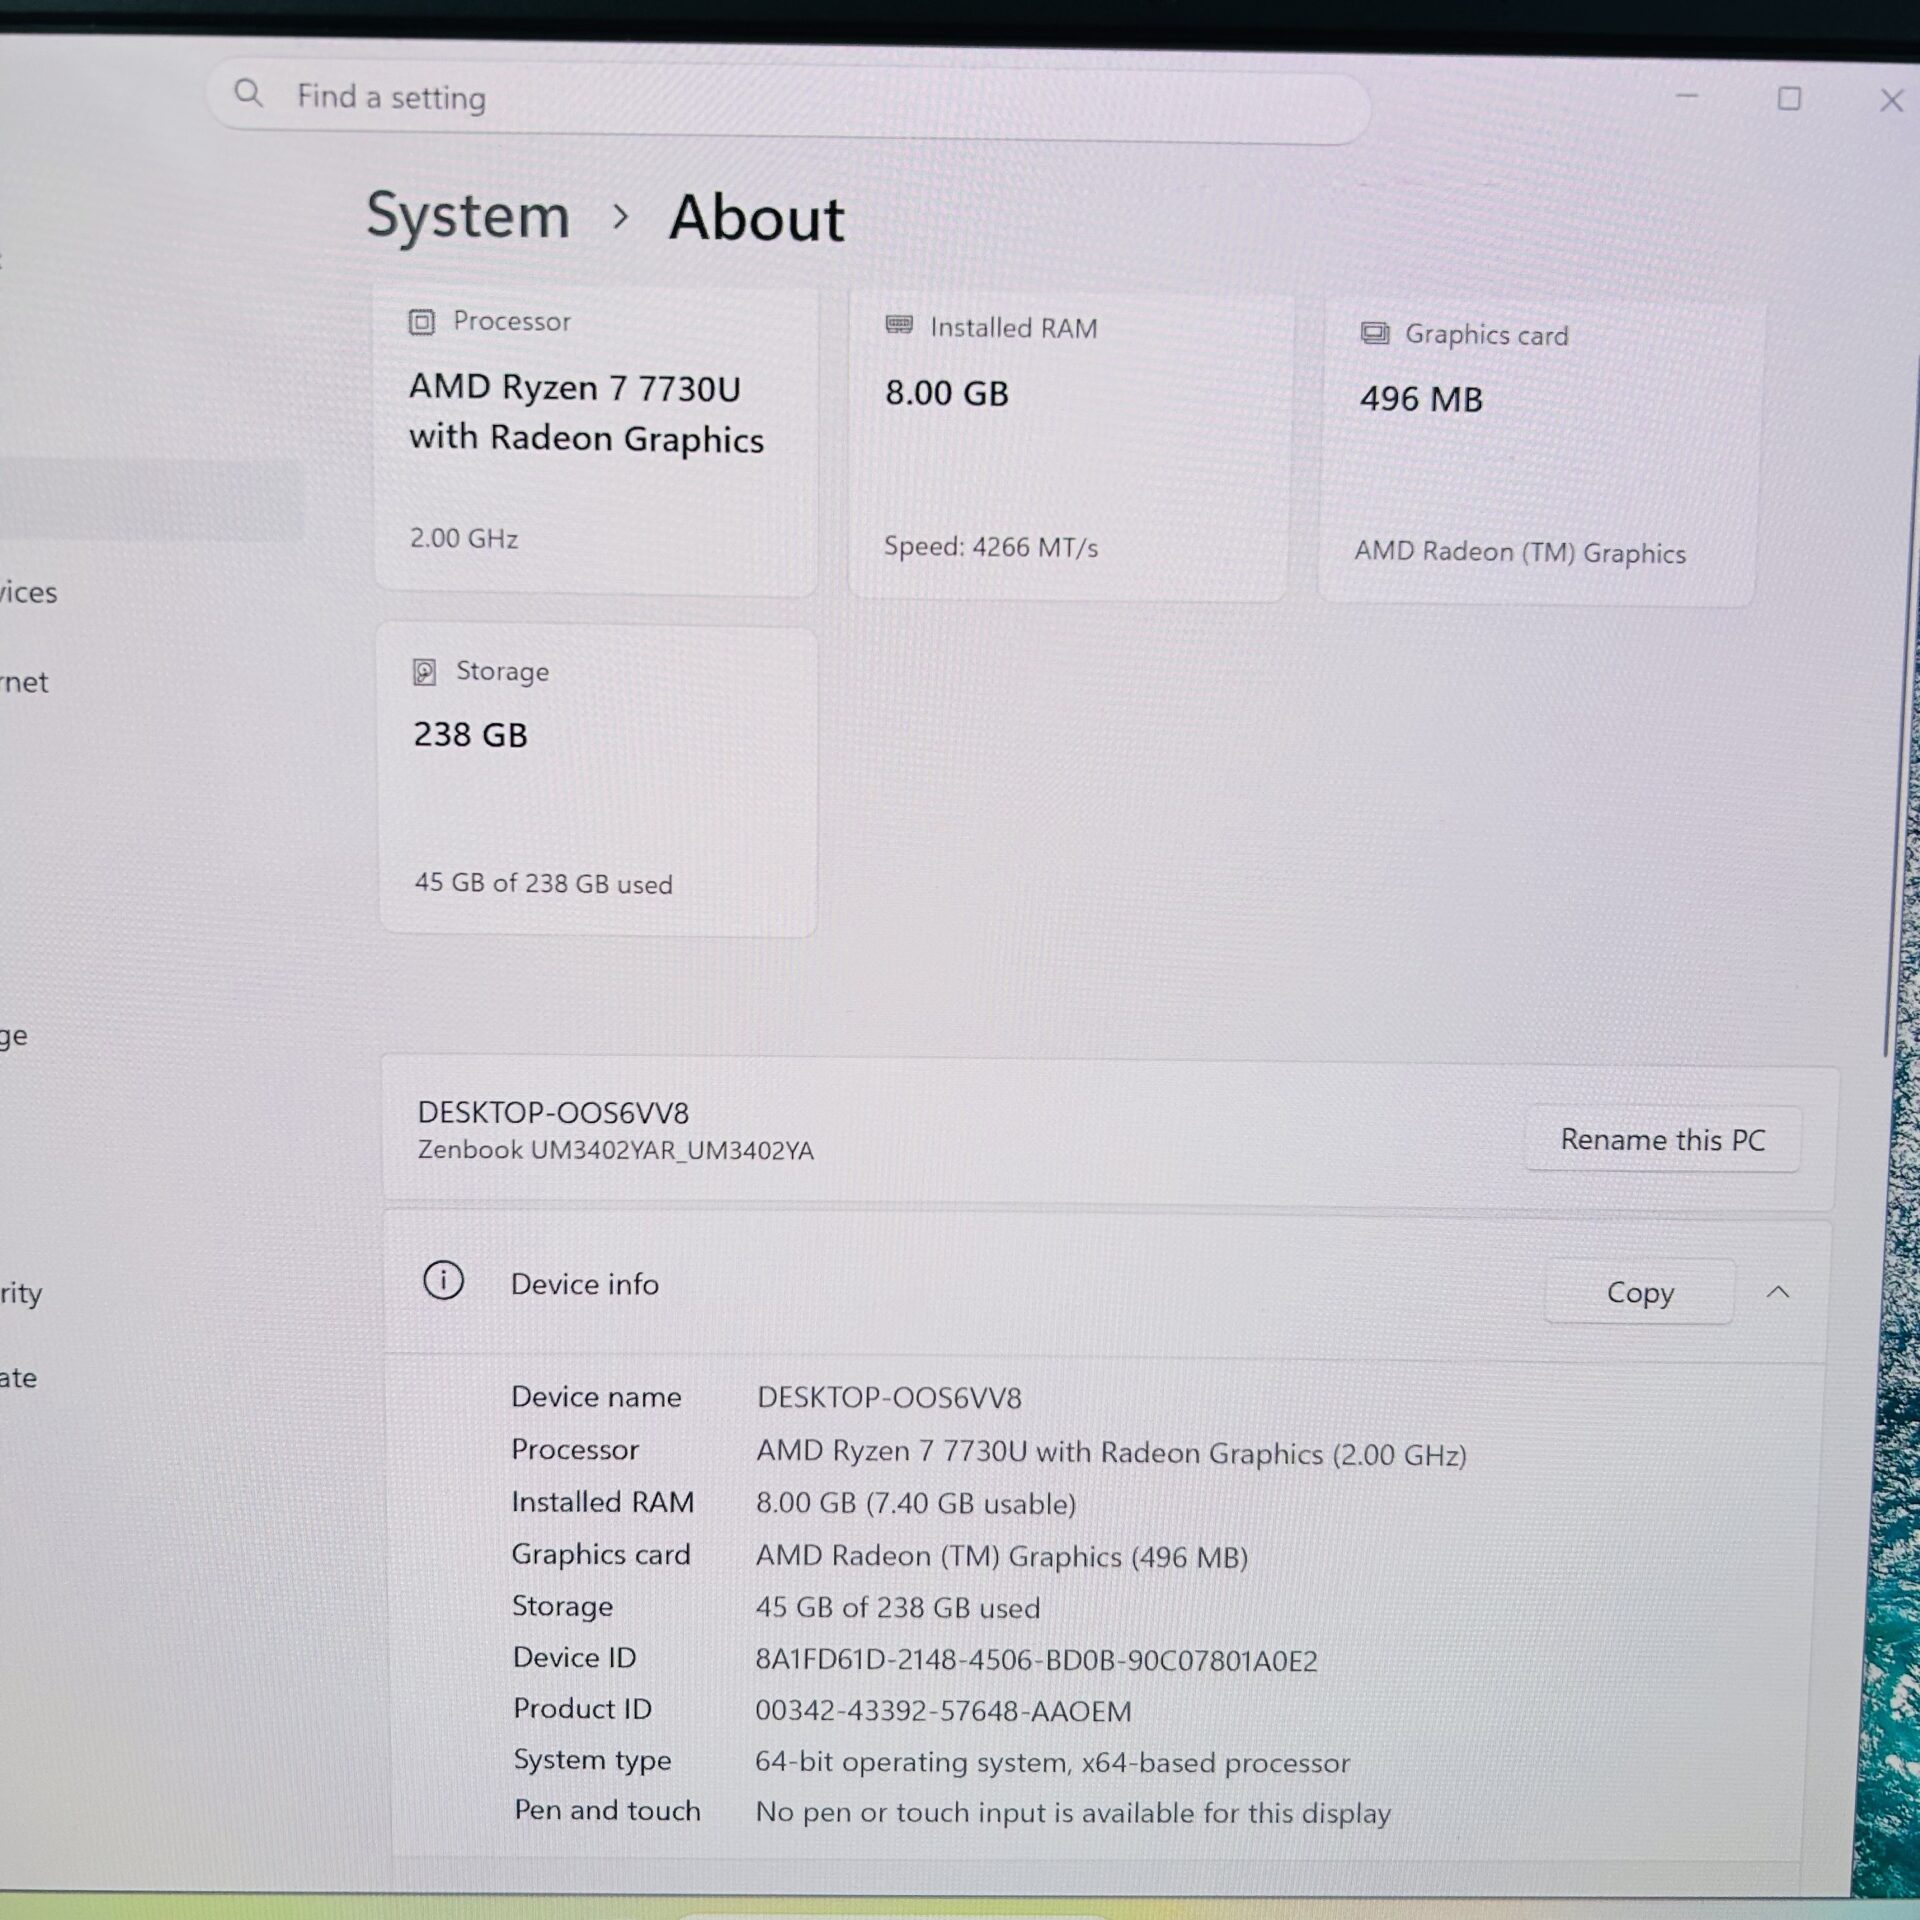This screenshot has width=1920, height=1920.
Task: Click the highlighted sidebar item
Action: (150, 500)
